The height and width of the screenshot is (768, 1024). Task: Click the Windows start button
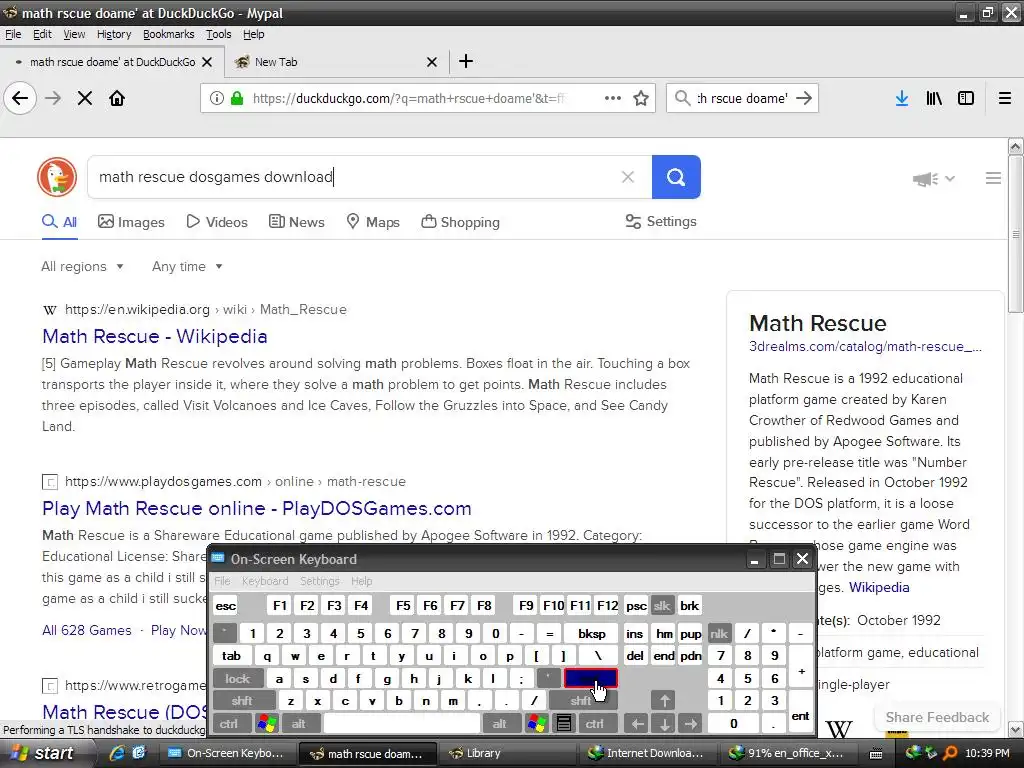click(x=43, y=753)
